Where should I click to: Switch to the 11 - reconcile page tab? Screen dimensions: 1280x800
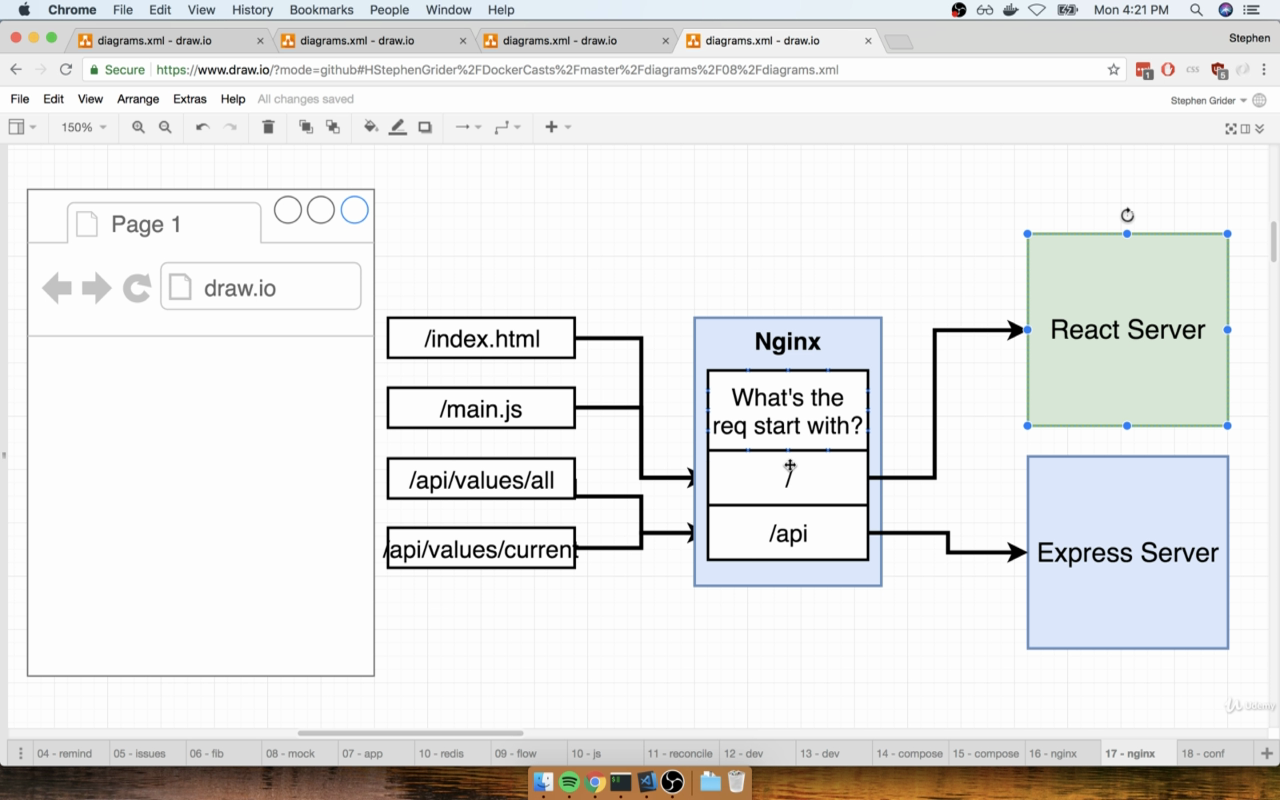pyautogui.click(x=680, y=753)
